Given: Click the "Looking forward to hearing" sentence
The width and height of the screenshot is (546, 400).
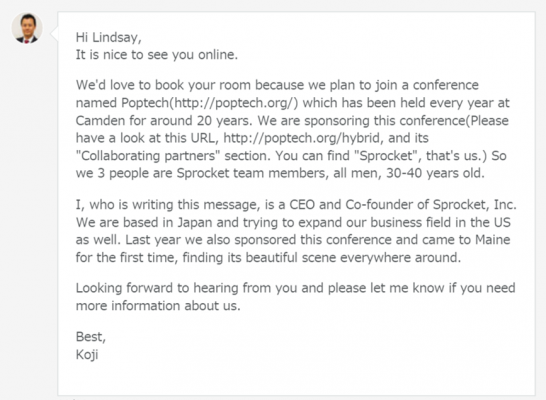Looking at the screenshot, I should click(x=157, y=288).
